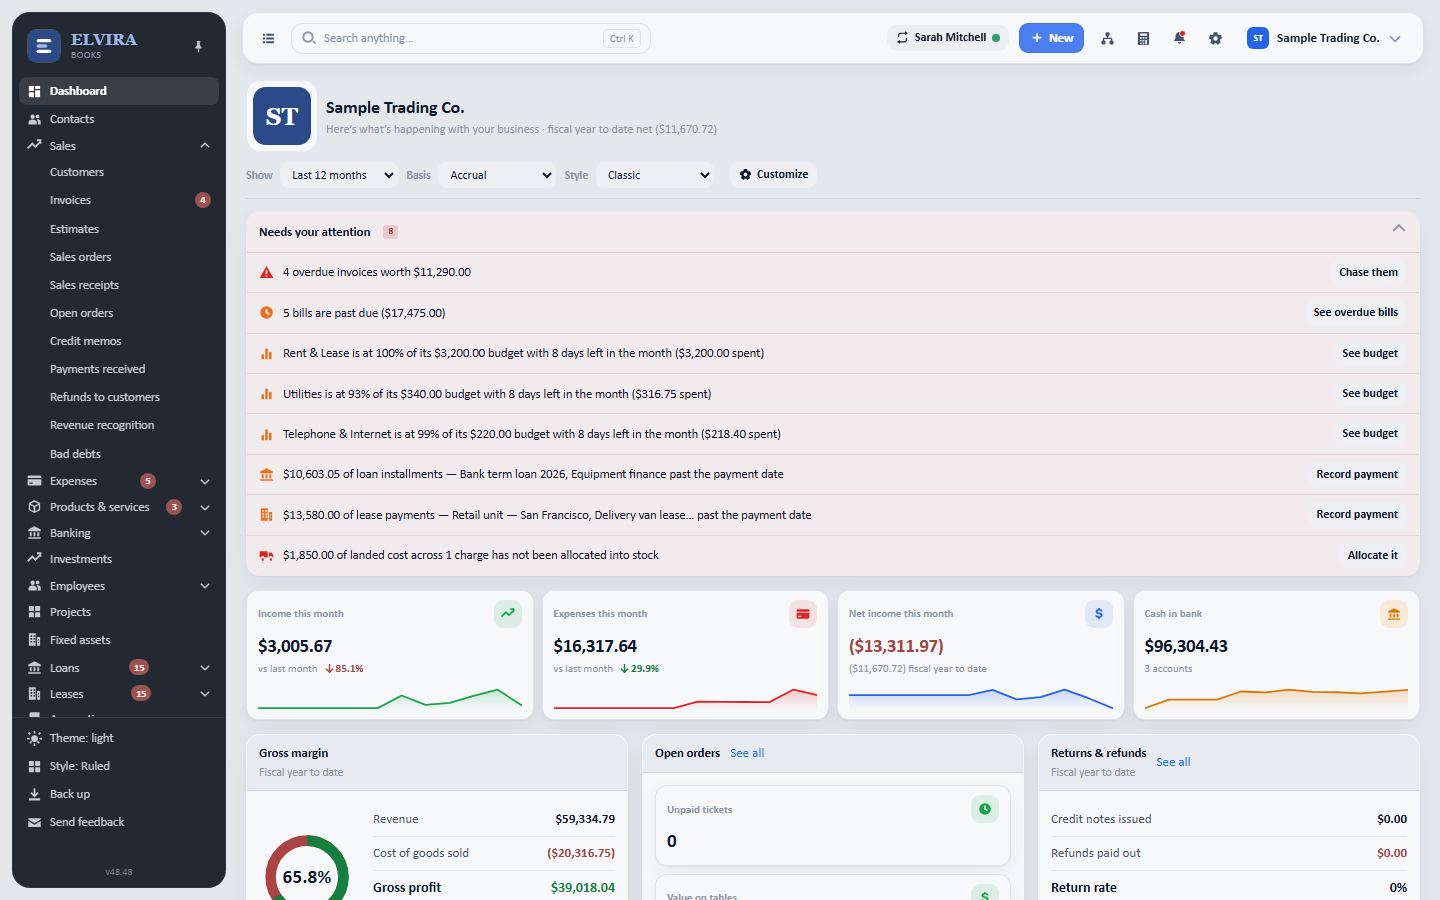Click See budget for Rent & Lease
Viewport: 1440px width, 900px height.
coord(1370,353)
